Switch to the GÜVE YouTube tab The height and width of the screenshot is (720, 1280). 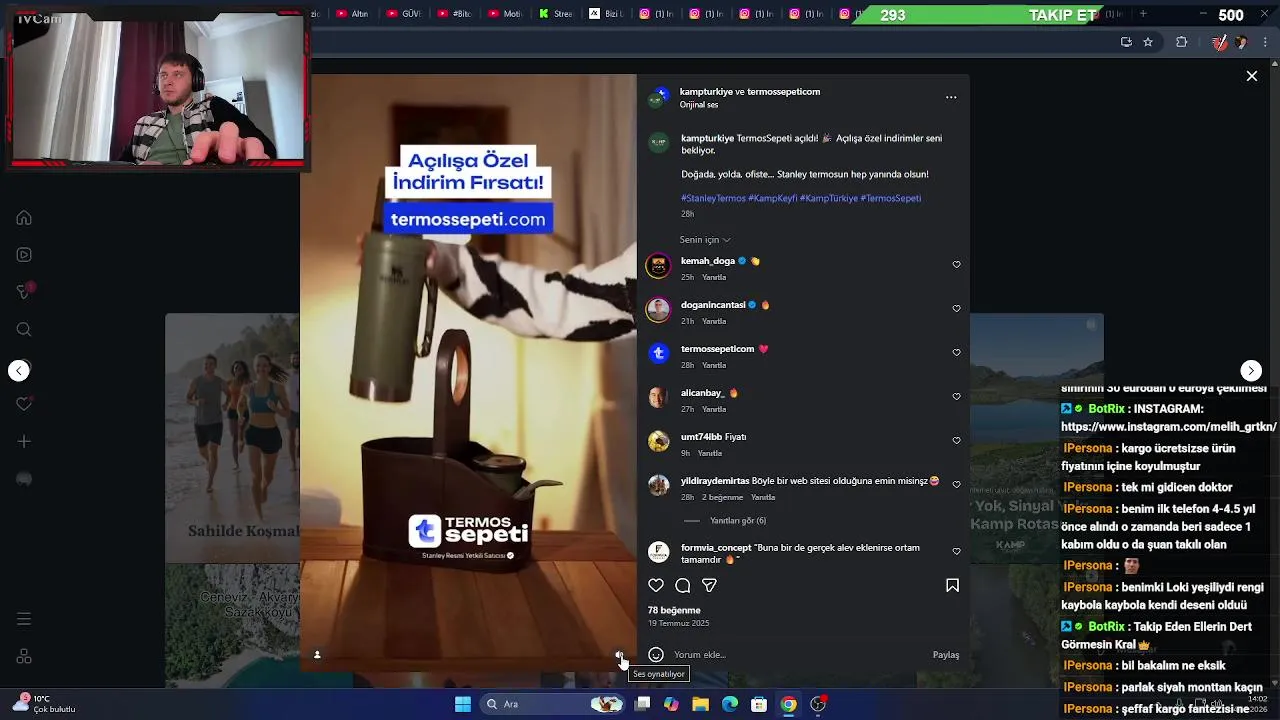point(402,14)
